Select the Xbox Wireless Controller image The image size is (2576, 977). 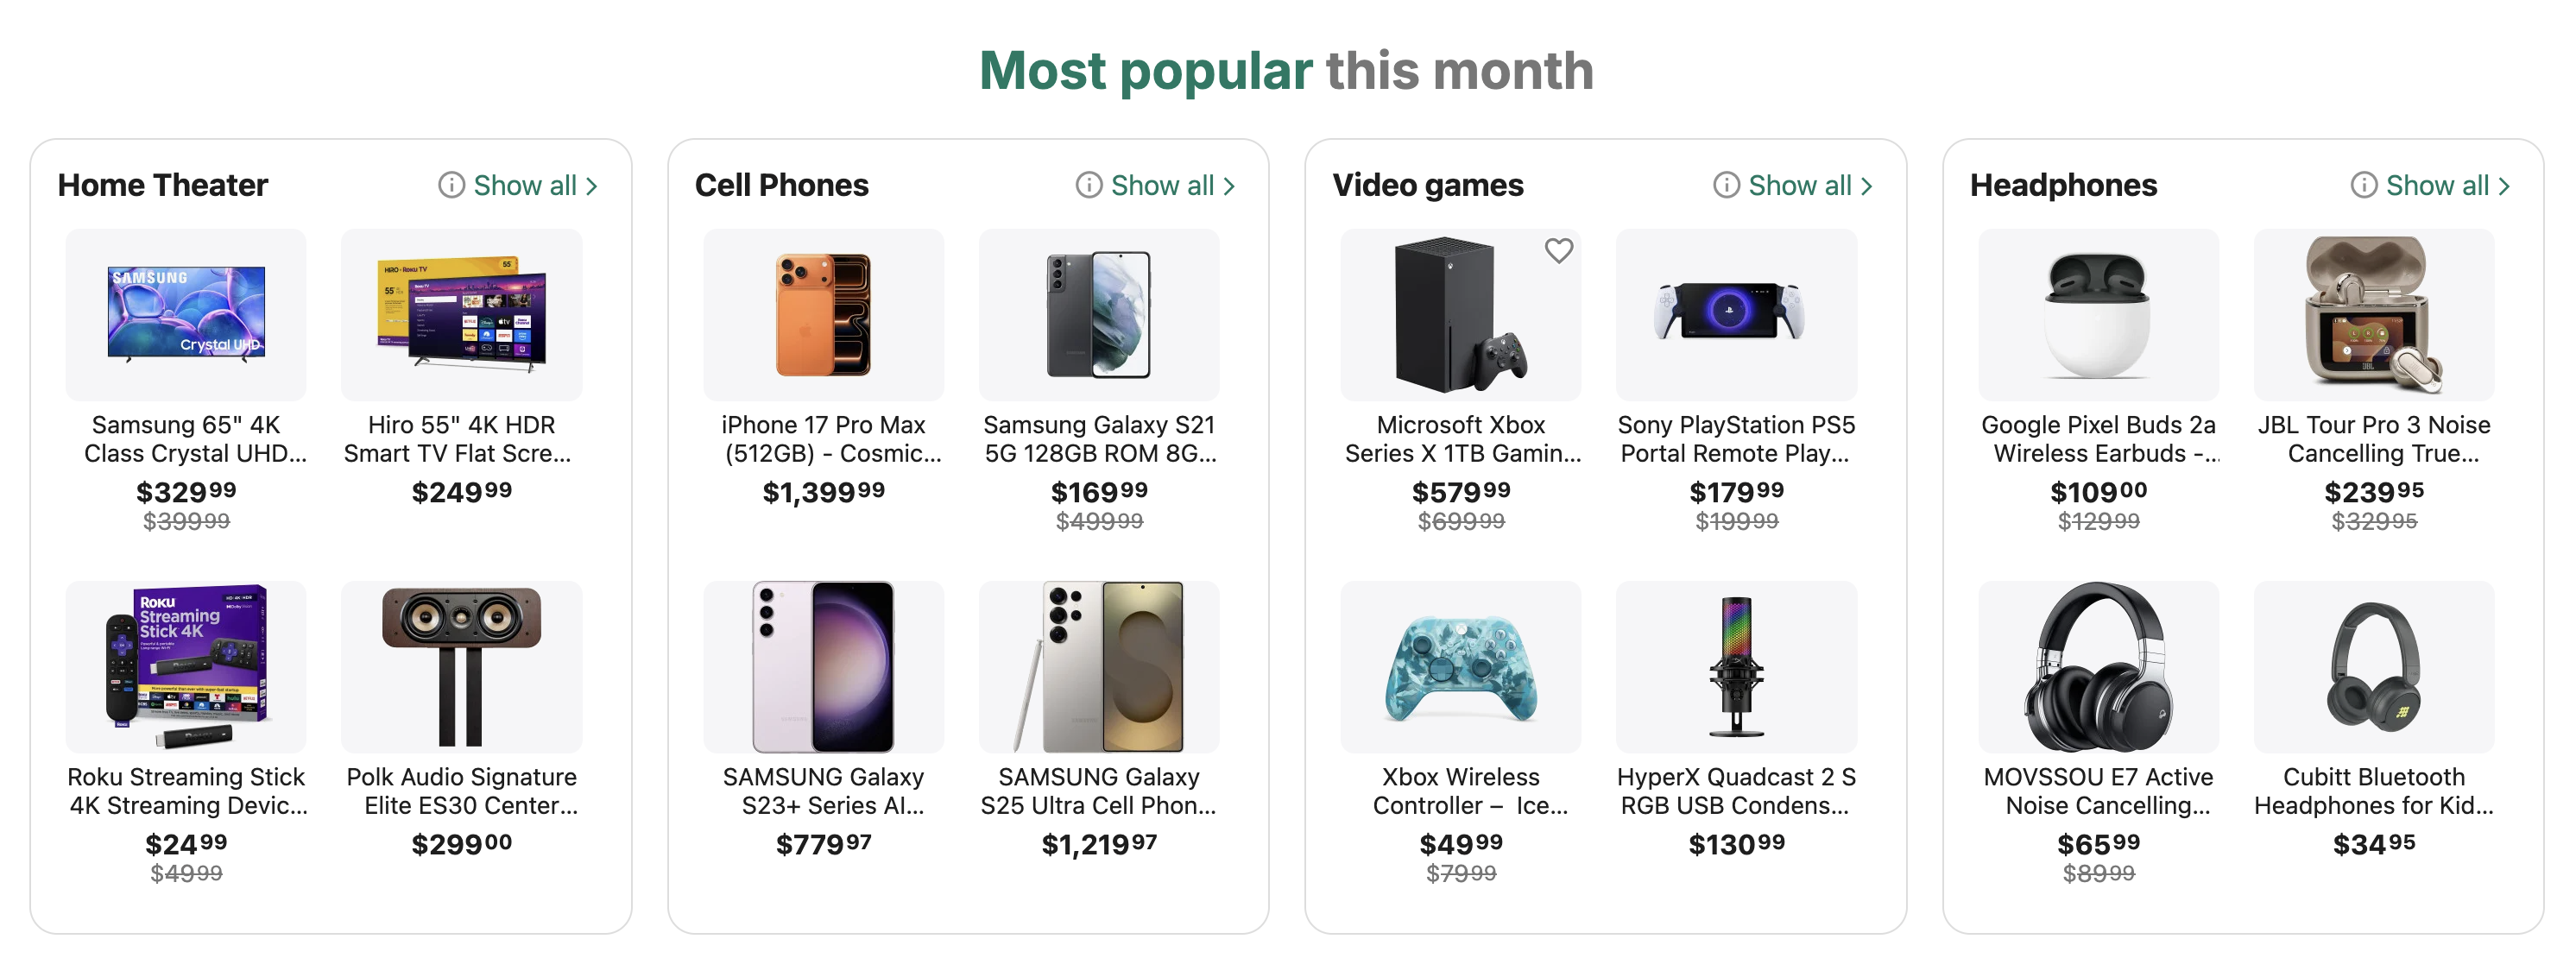(x=1460, y=666)
